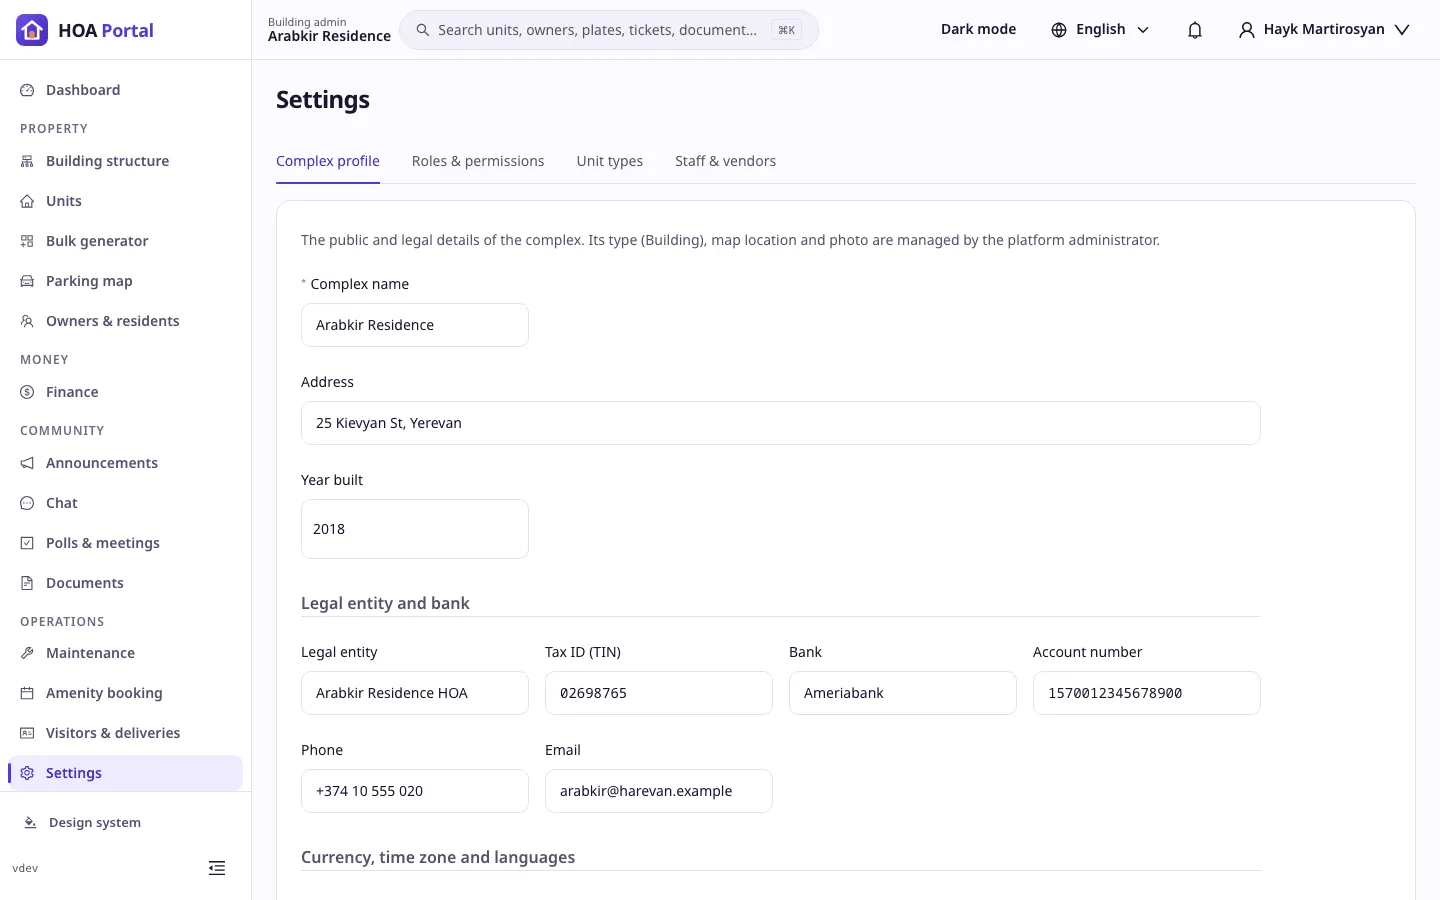Open the Documents page
This screenshot has height=900, width=1440.
coord(125,583)
